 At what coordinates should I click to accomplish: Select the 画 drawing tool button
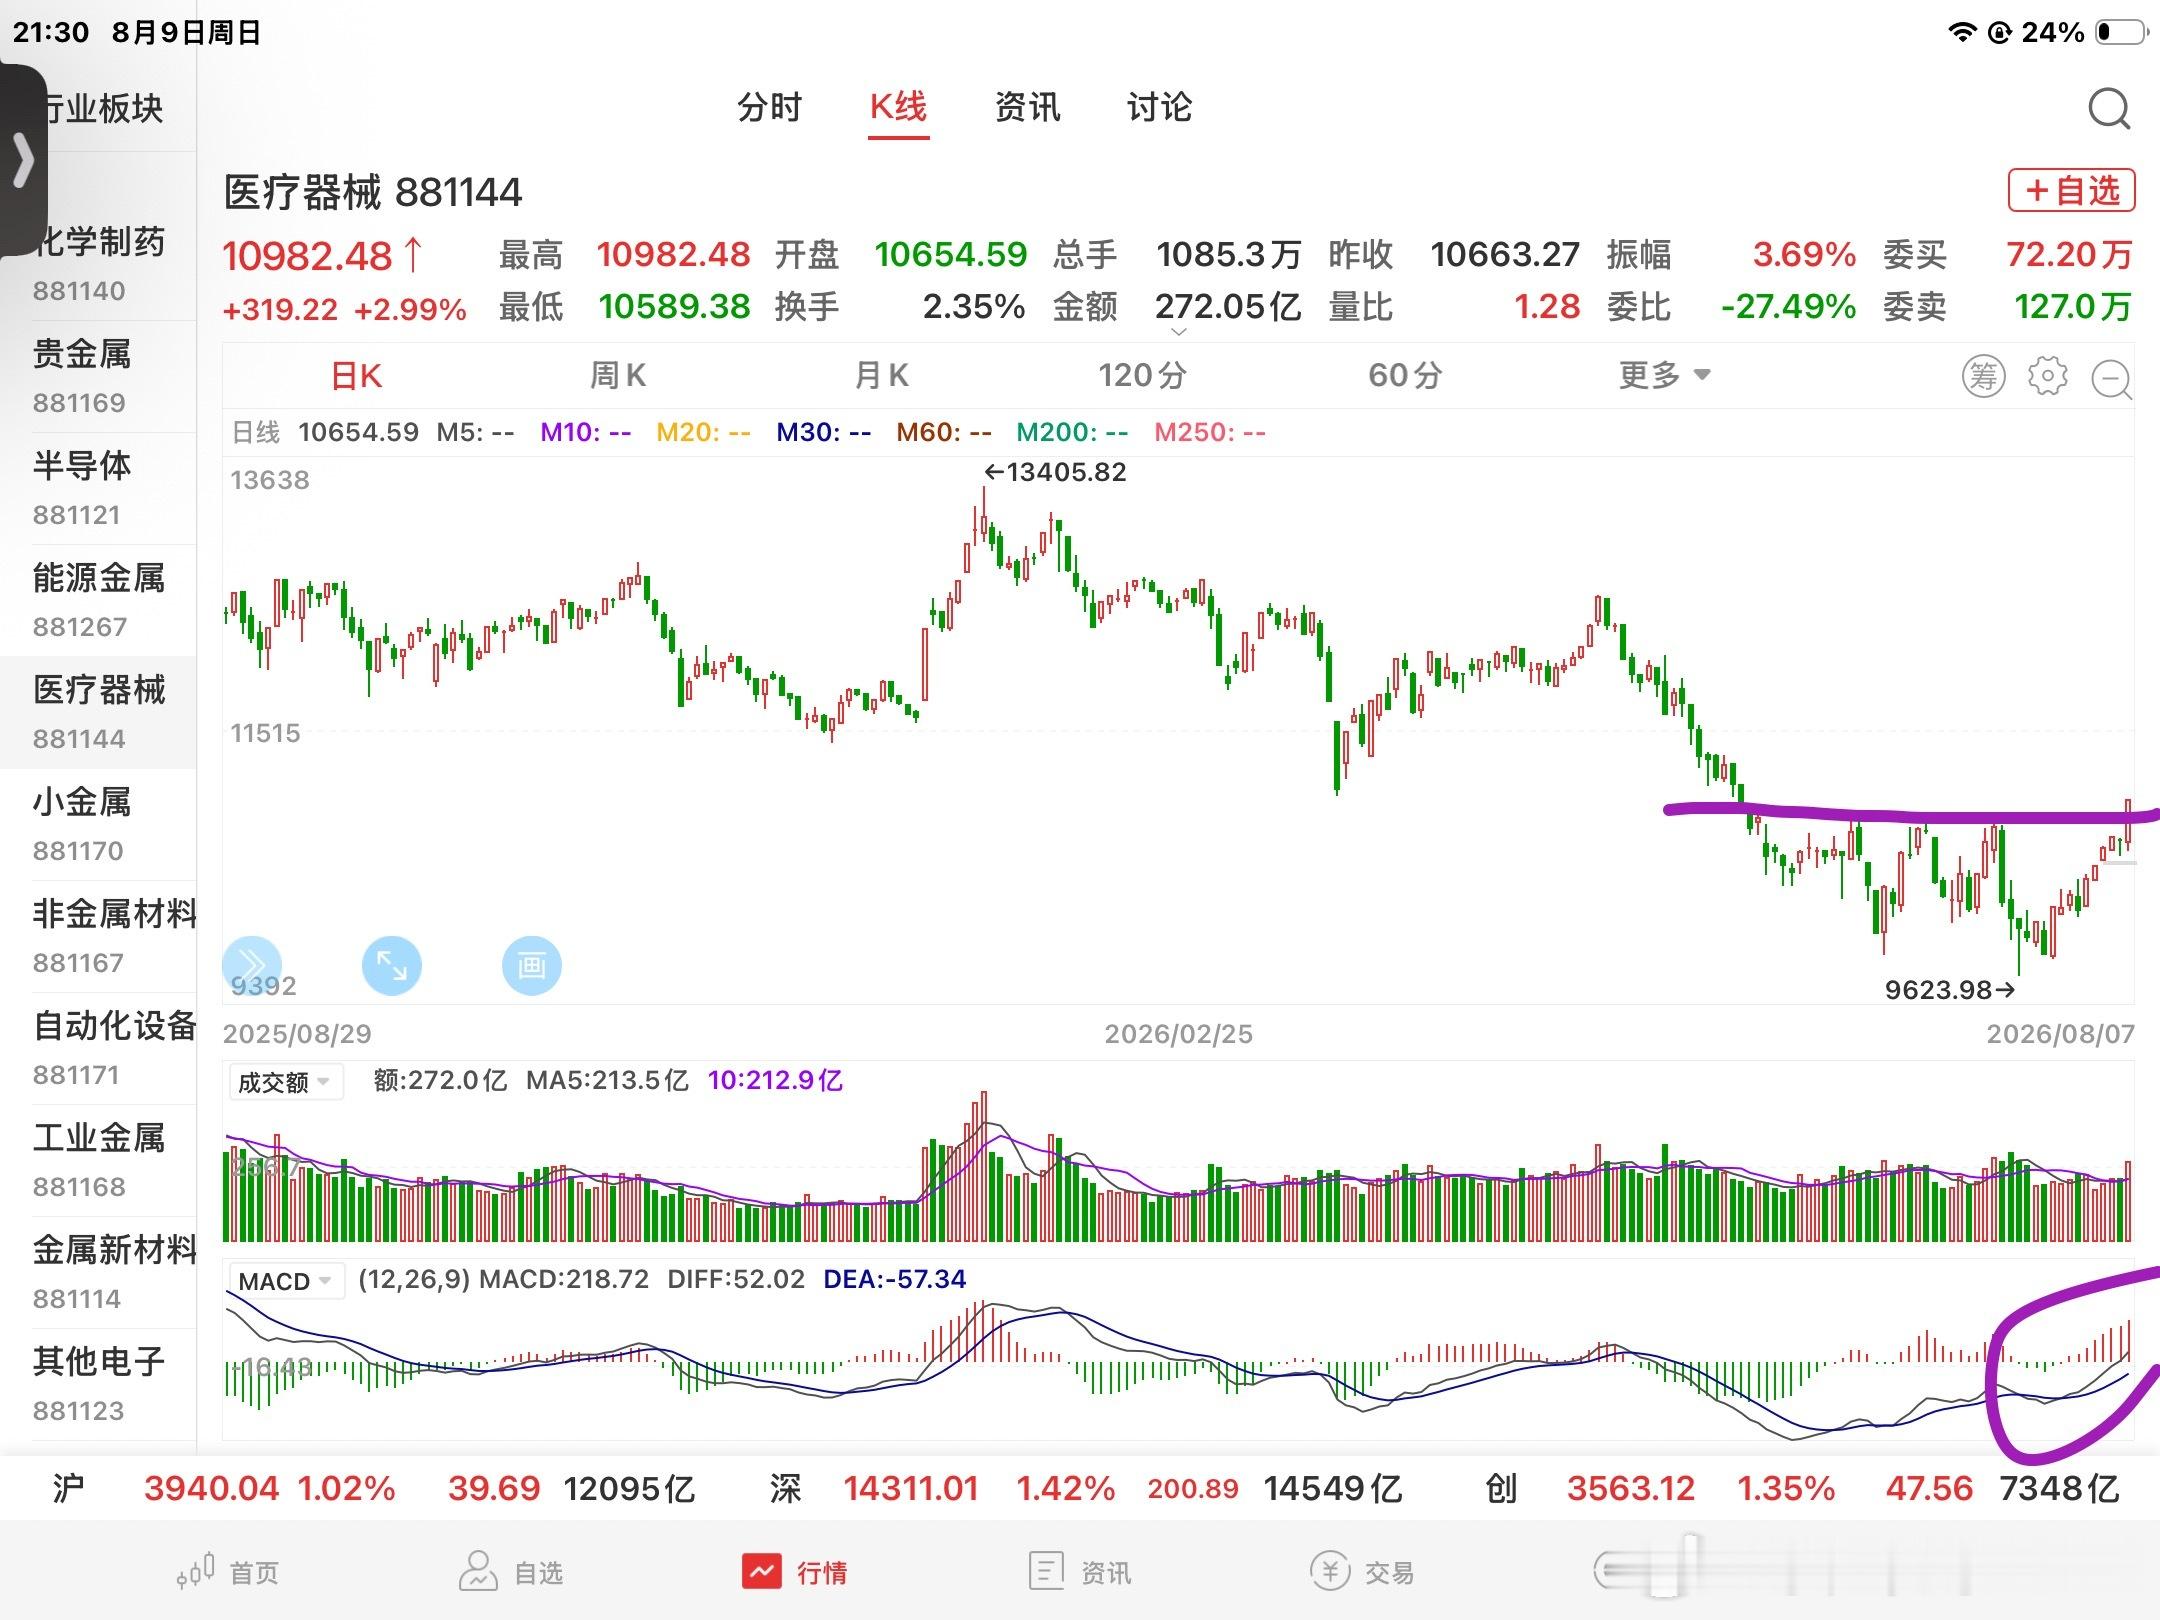click(531, 966)
